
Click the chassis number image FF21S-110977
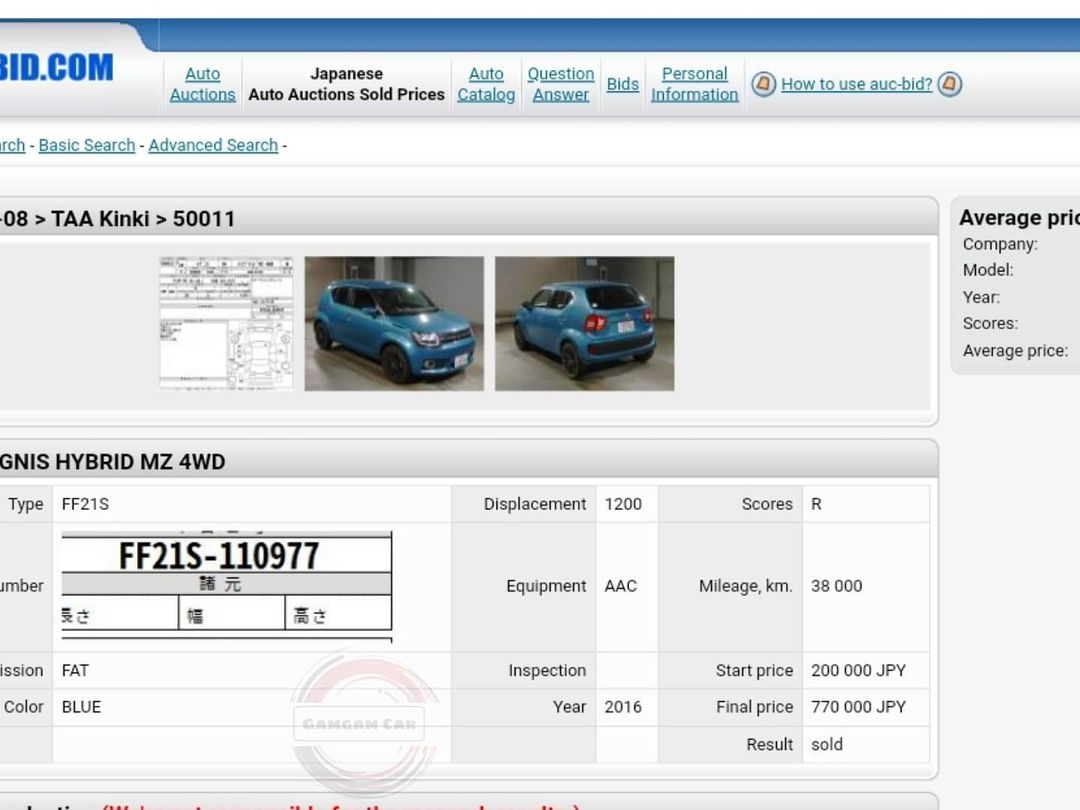click(x=227, y=586)
